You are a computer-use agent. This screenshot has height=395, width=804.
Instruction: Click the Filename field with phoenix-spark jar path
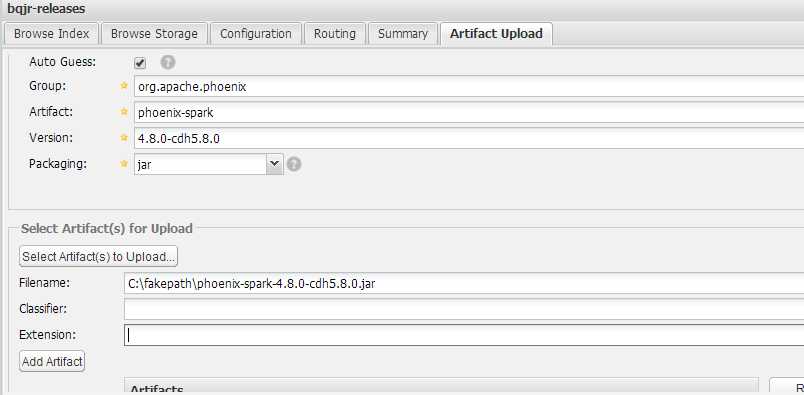[x=464, y=283]
